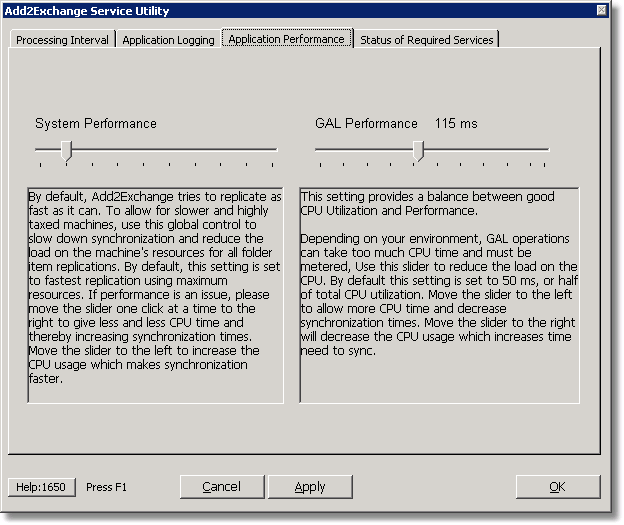Click the System Performance description text box
The height and width of the screenshot is (525, 624).
tap(156, 295)
